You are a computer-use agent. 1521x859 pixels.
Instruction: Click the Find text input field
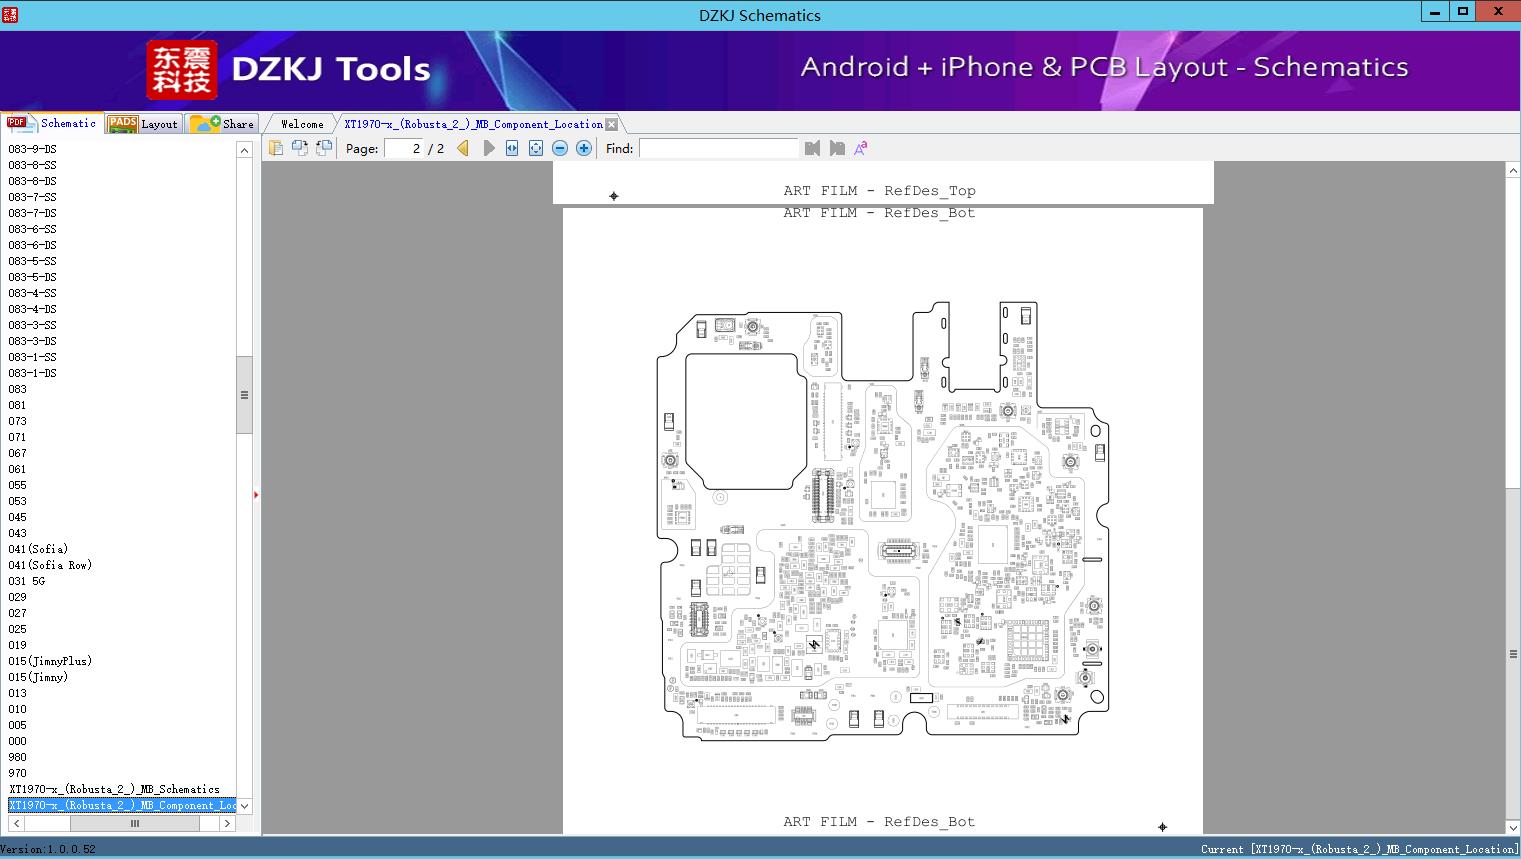tap(718, 148)
